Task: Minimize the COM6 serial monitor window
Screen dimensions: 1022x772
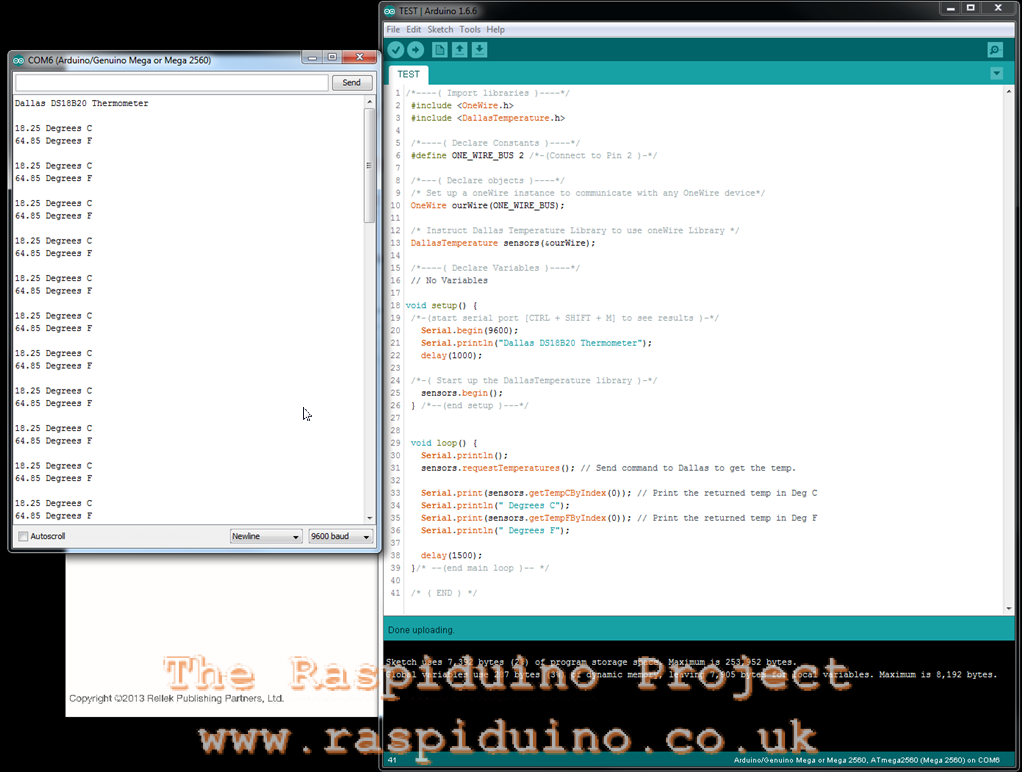Action: tap(312, 57)
